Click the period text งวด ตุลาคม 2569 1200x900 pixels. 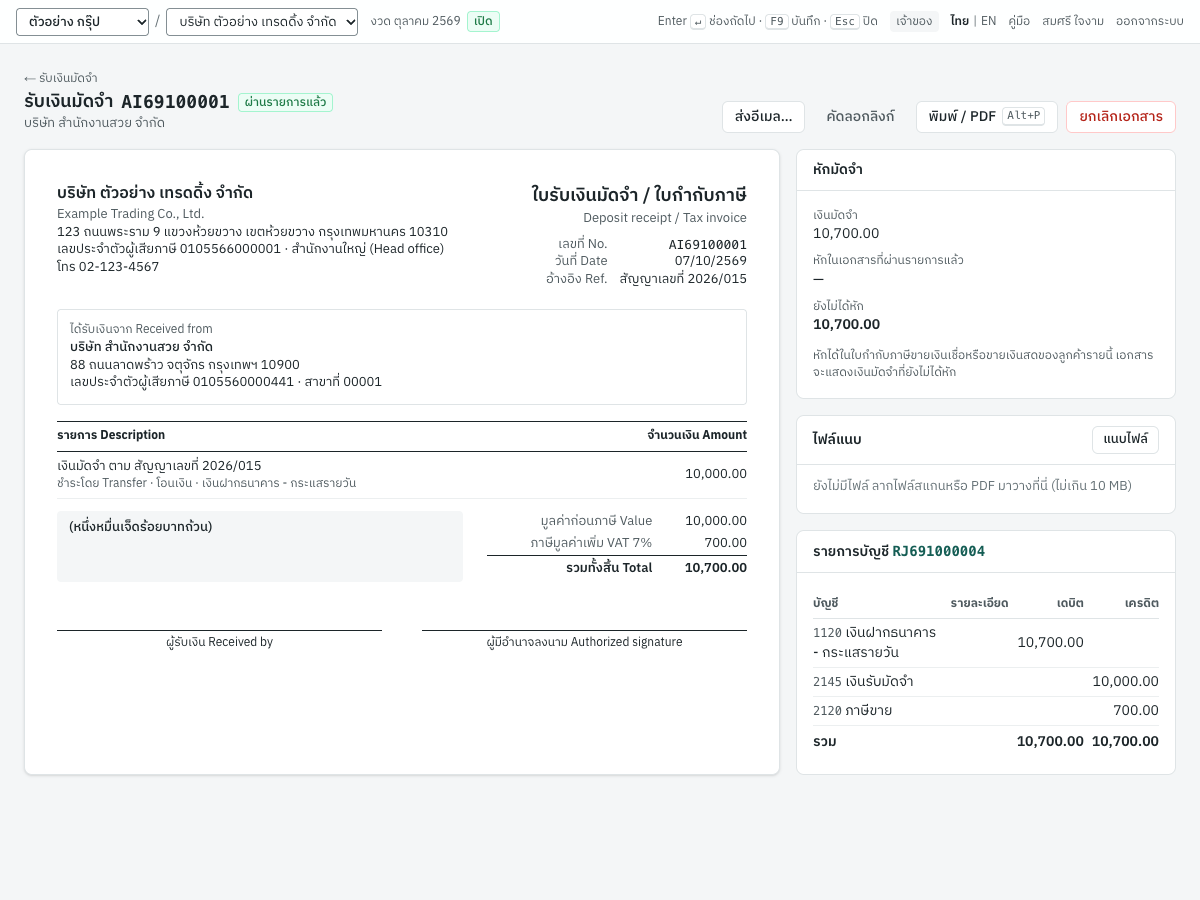[415, 21]
